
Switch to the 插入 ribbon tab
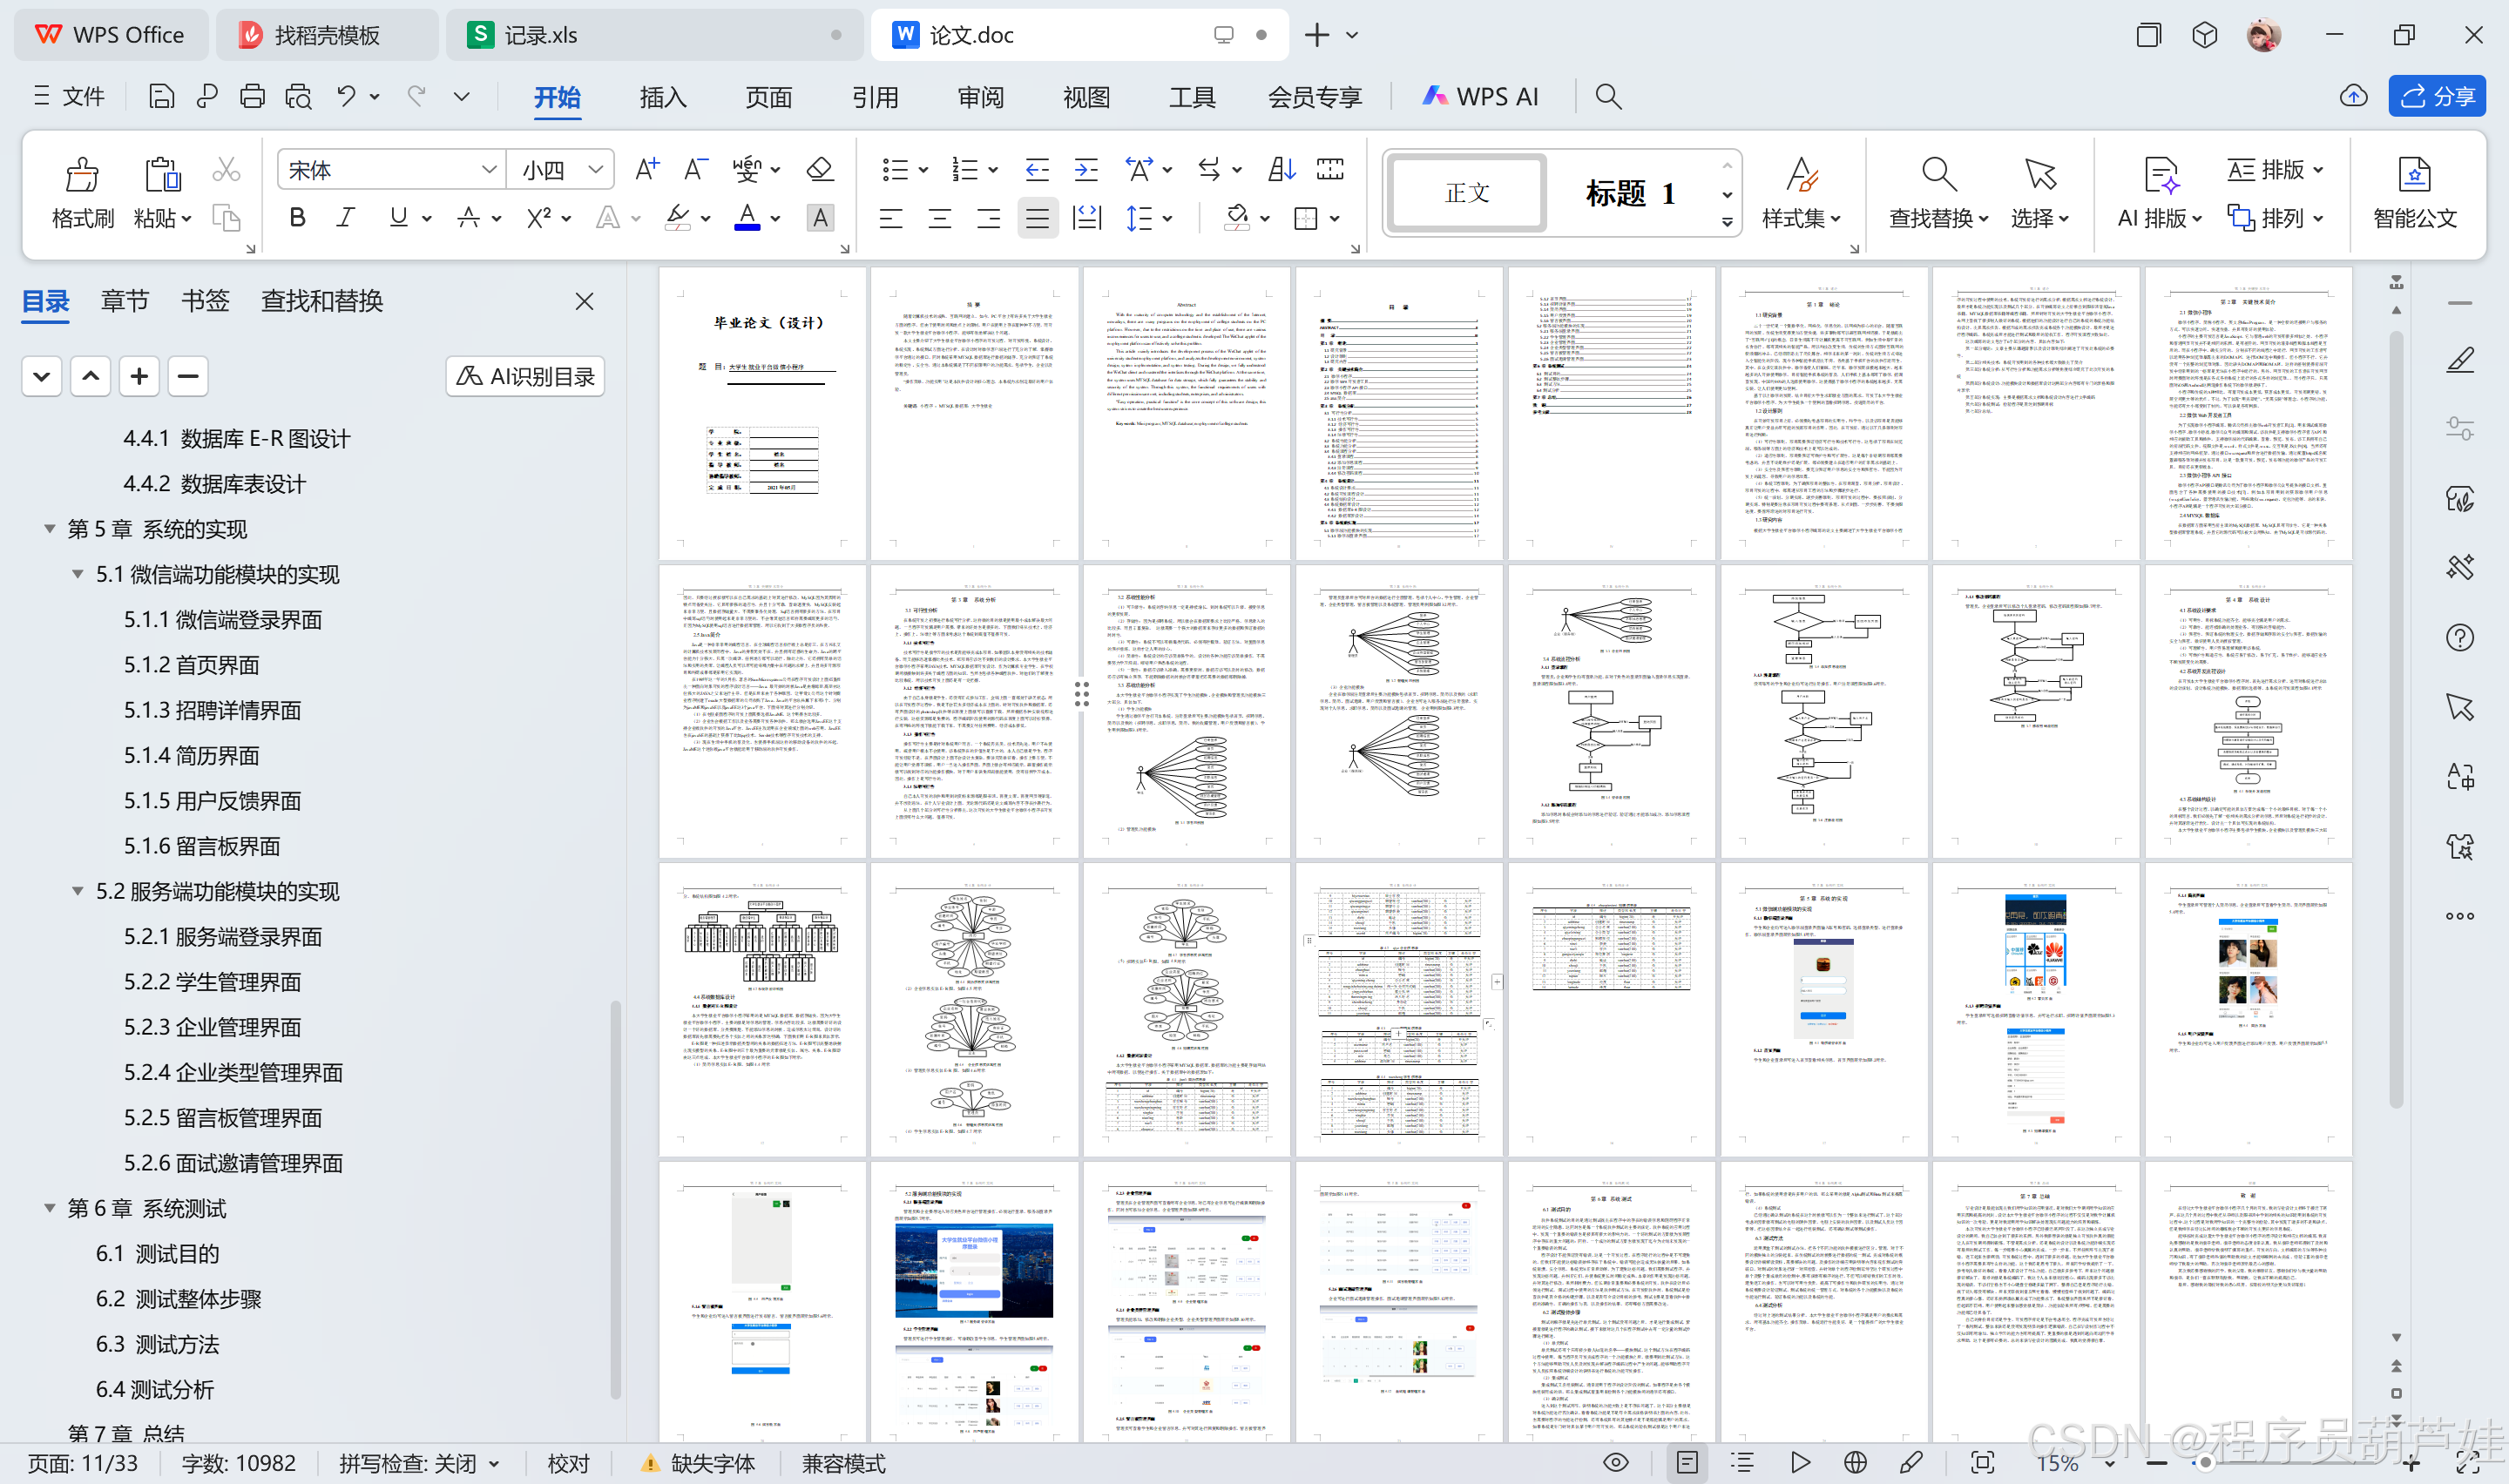662,97
